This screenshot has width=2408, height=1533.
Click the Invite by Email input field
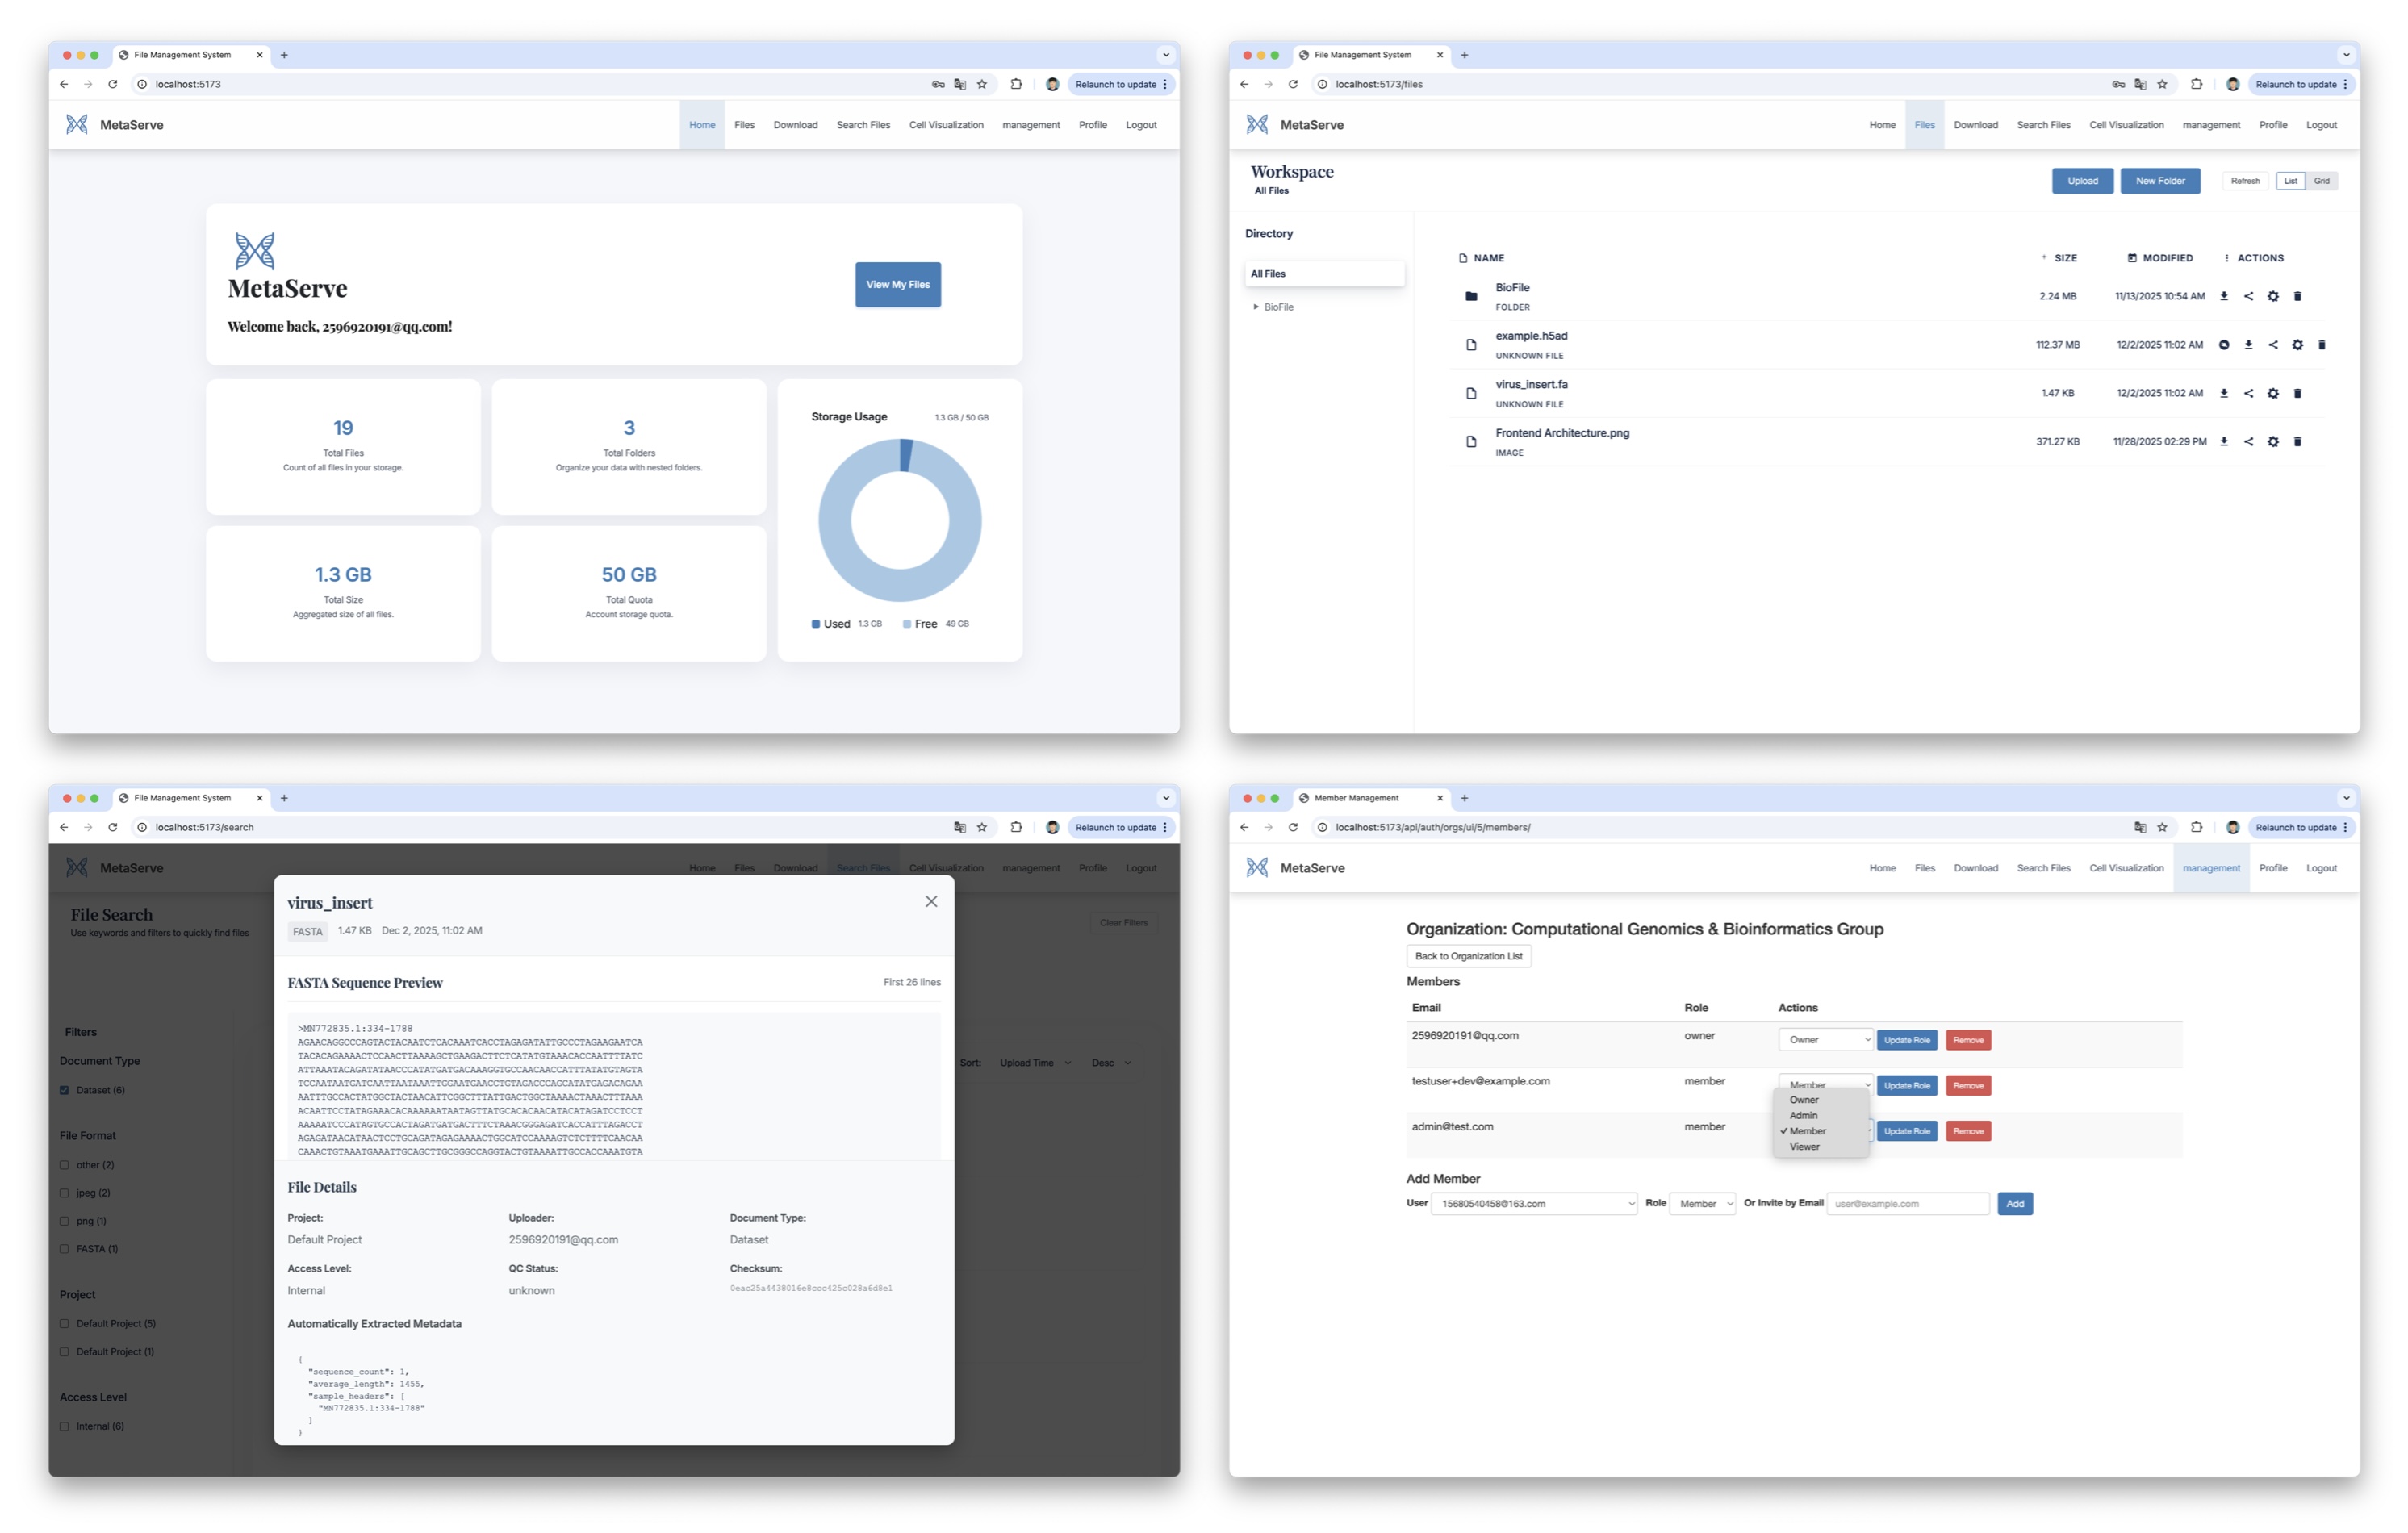coord(1907,1204)
